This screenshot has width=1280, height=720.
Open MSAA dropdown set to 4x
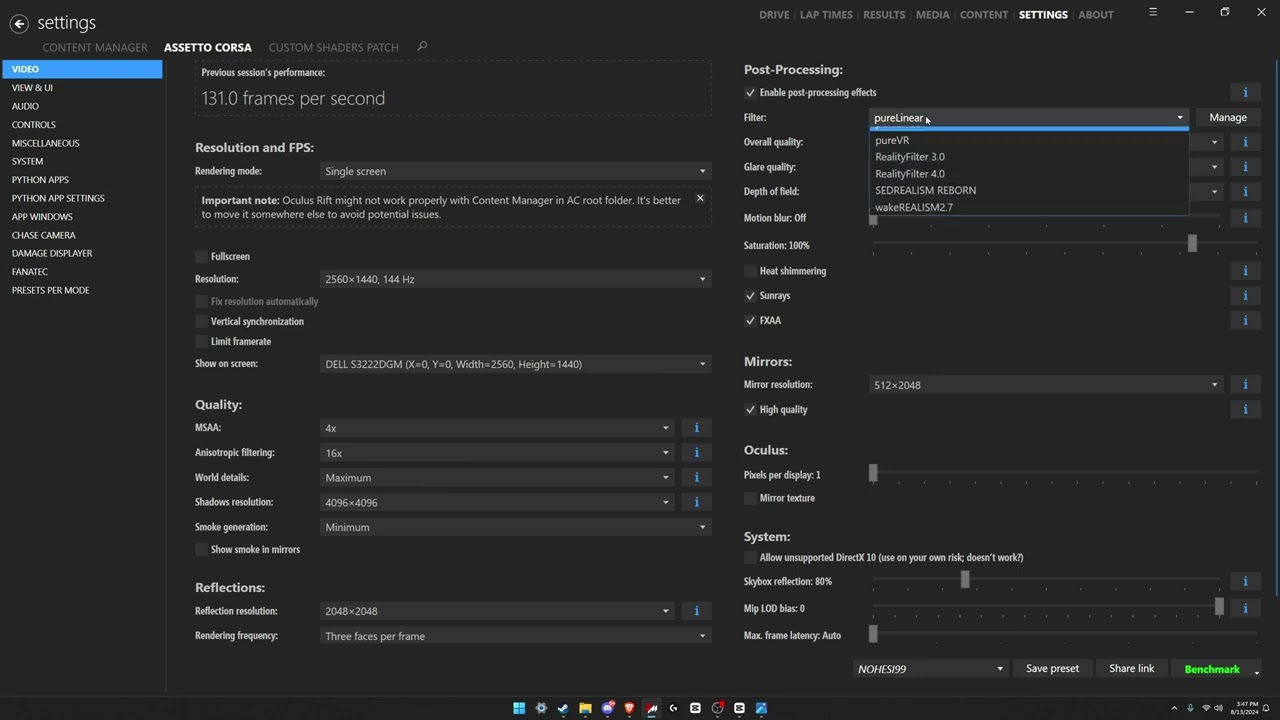pyautogui.click(x=497, y=428)
